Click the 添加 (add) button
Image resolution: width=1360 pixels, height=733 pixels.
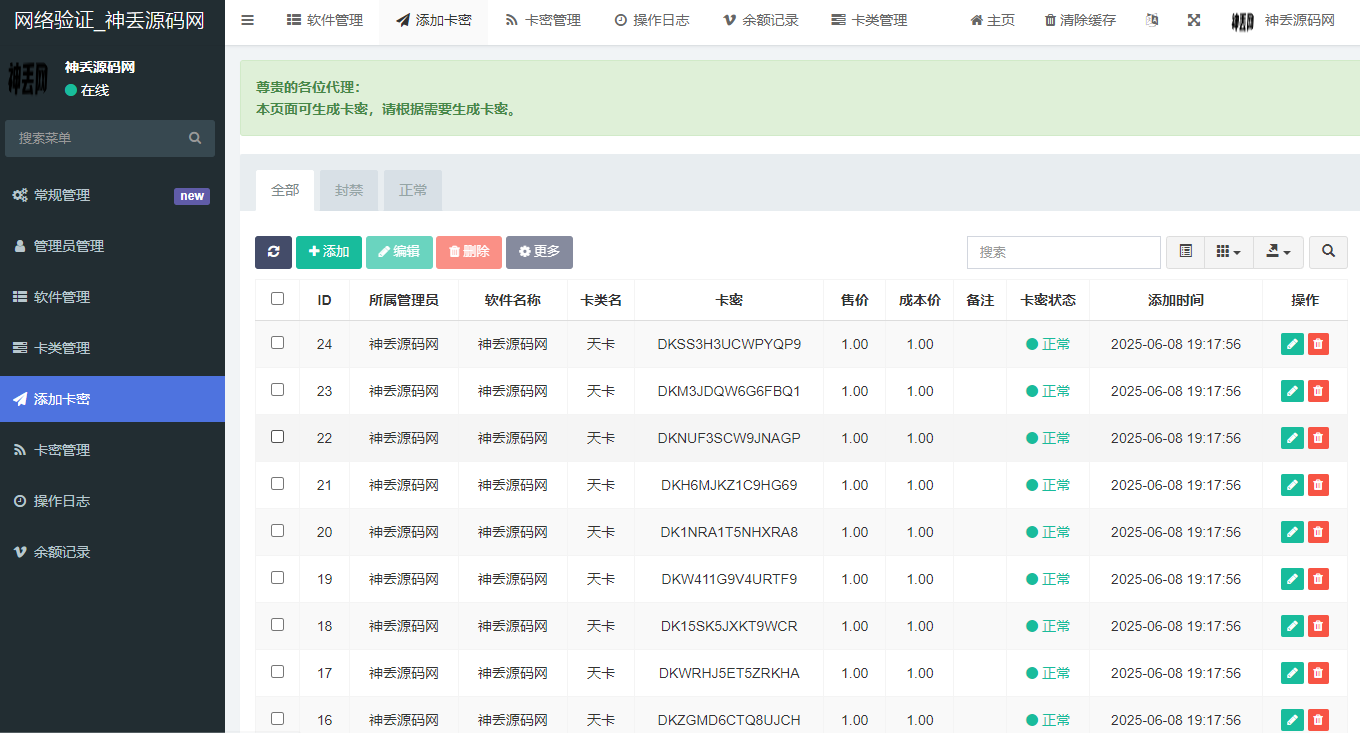click(329, 252)
